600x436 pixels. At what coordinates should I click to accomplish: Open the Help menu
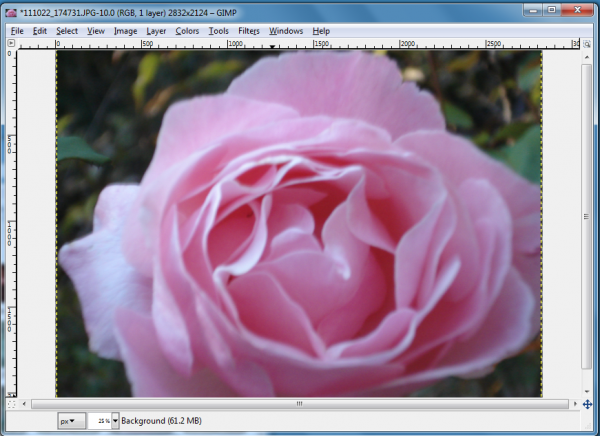(321, 31)
